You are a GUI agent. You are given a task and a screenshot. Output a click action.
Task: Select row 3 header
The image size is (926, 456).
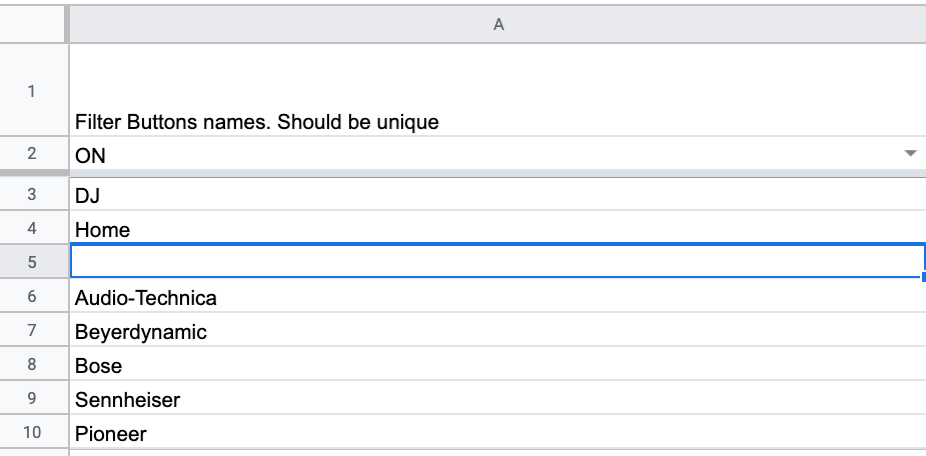click(32, 194)
